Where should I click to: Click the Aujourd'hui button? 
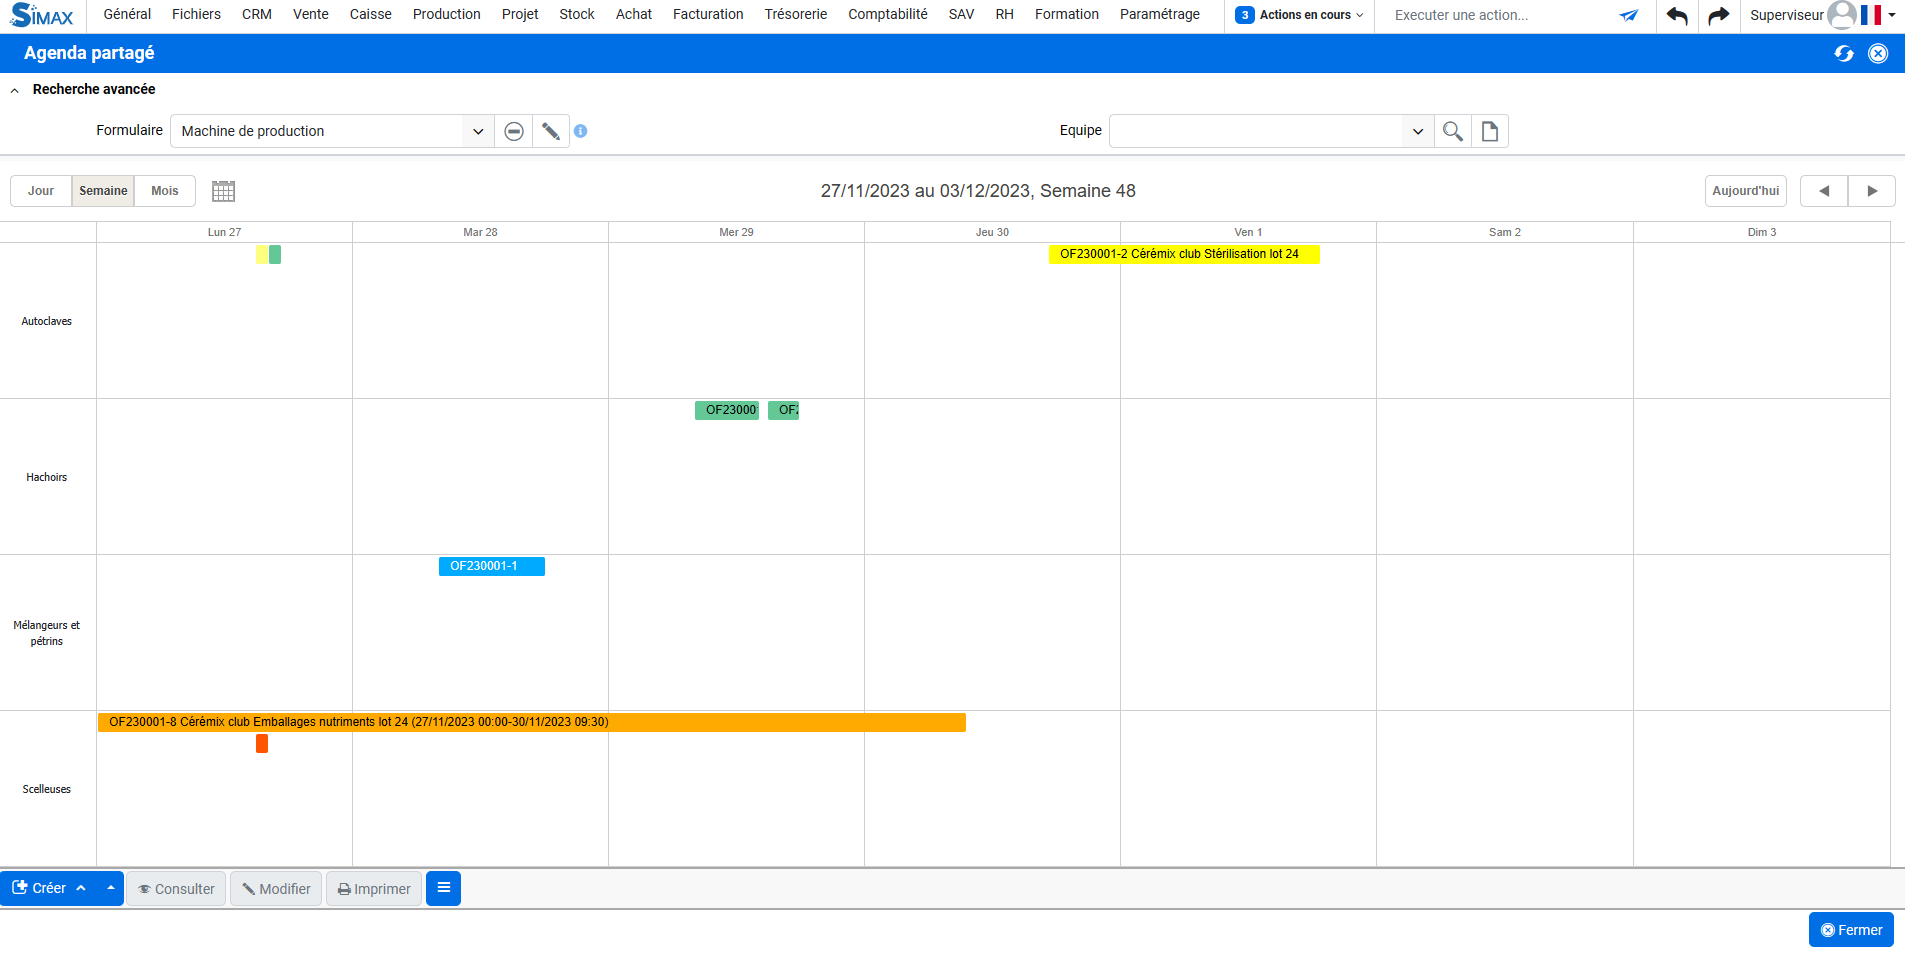tap(1745, 191)
